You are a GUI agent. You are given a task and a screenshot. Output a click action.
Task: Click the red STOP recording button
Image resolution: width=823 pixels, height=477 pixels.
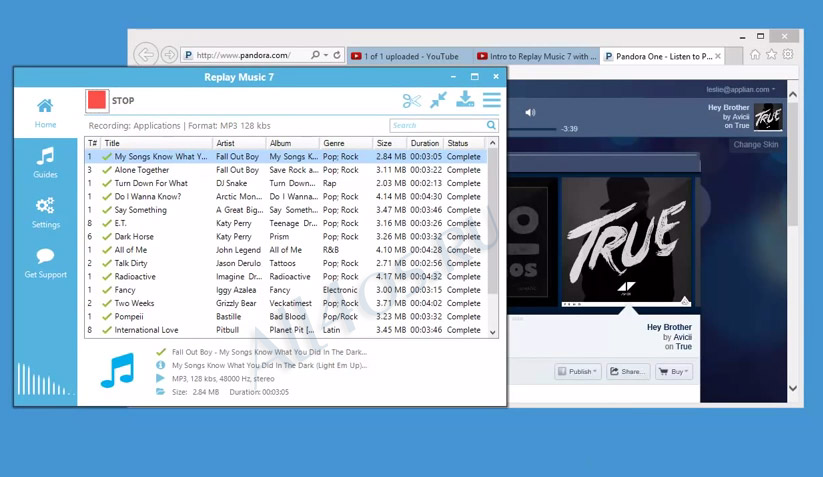97,100
